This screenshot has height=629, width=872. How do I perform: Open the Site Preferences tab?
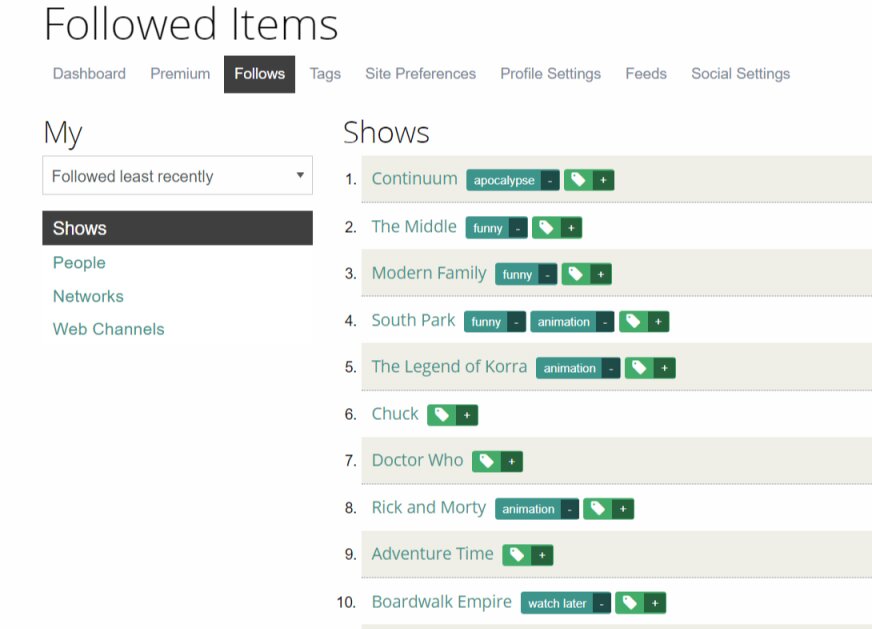tap(420, 74)
